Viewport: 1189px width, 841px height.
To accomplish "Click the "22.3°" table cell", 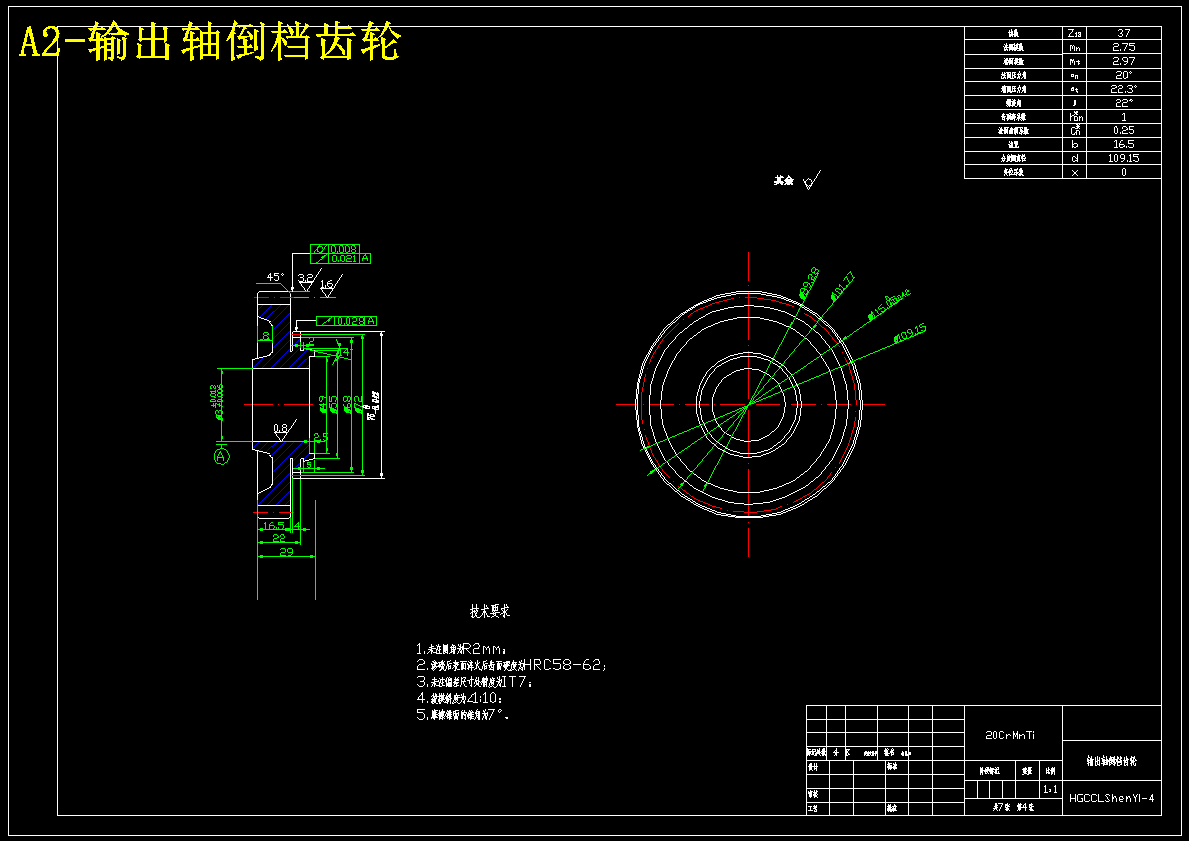I will pyautogui.click(x=1124, y=89).
